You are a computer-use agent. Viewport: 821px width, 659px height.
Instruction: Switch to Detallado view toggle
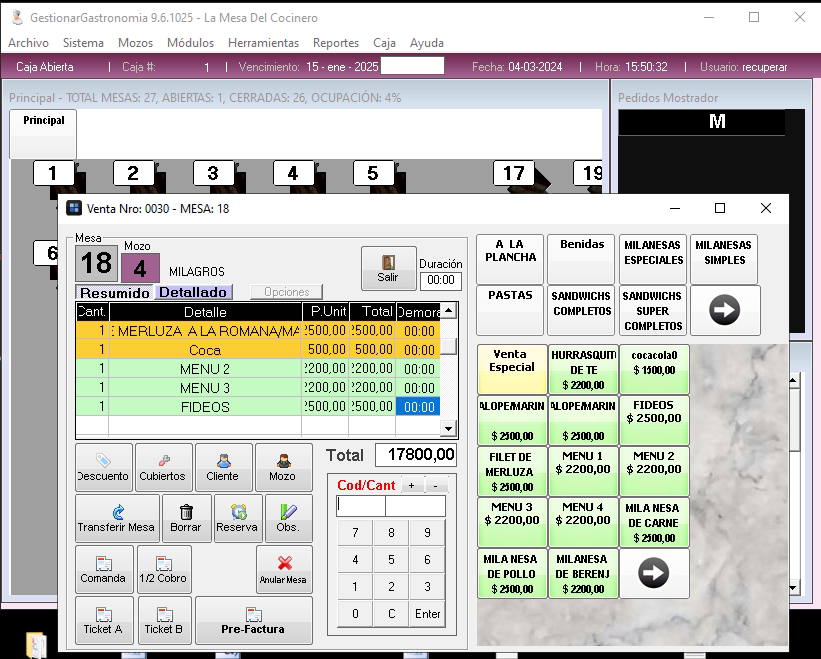tap(192, 293)
